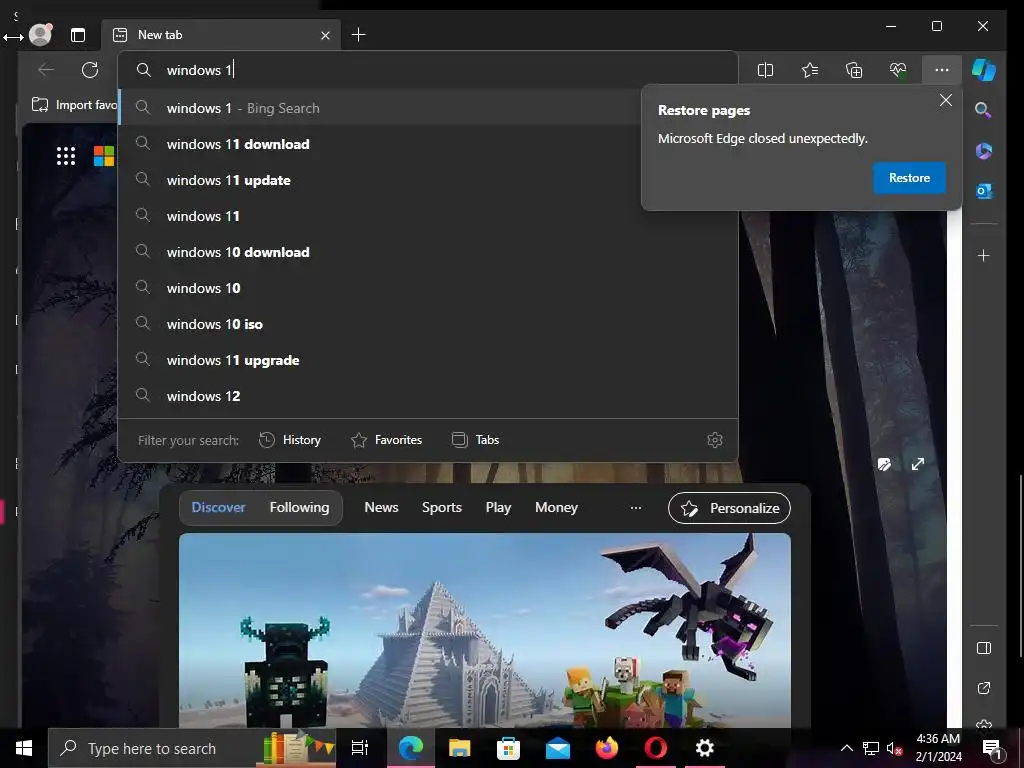
Task: Open the Play feed tab
Action: point(498,507)
